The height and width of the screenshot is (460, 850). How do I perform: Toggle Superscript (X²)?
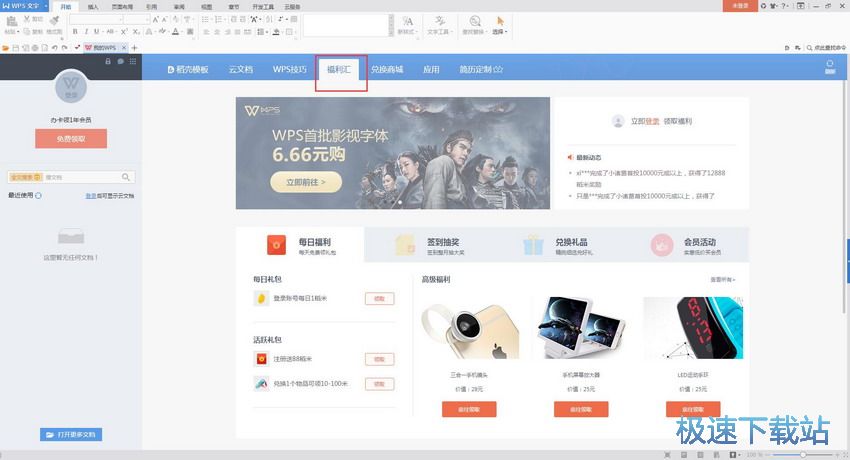(124, 32)
